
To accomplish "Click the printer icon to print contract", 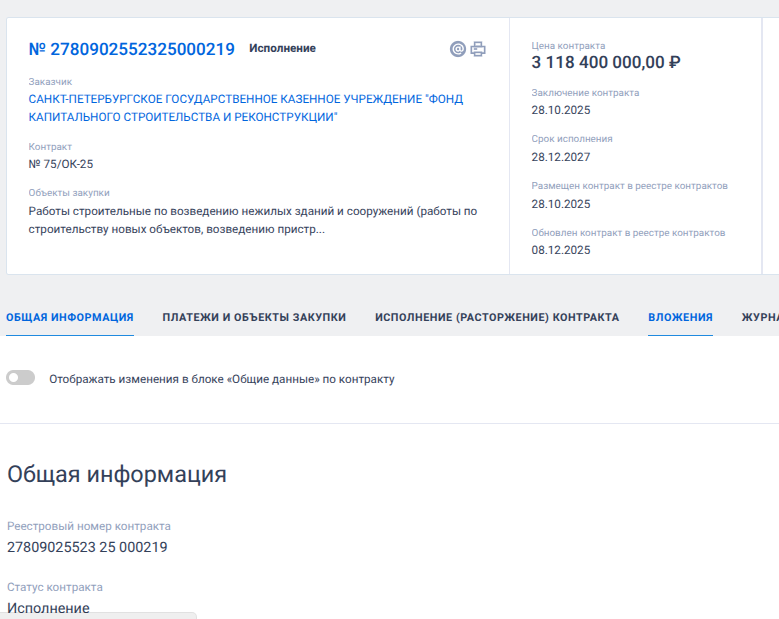I will click(478, 49).
